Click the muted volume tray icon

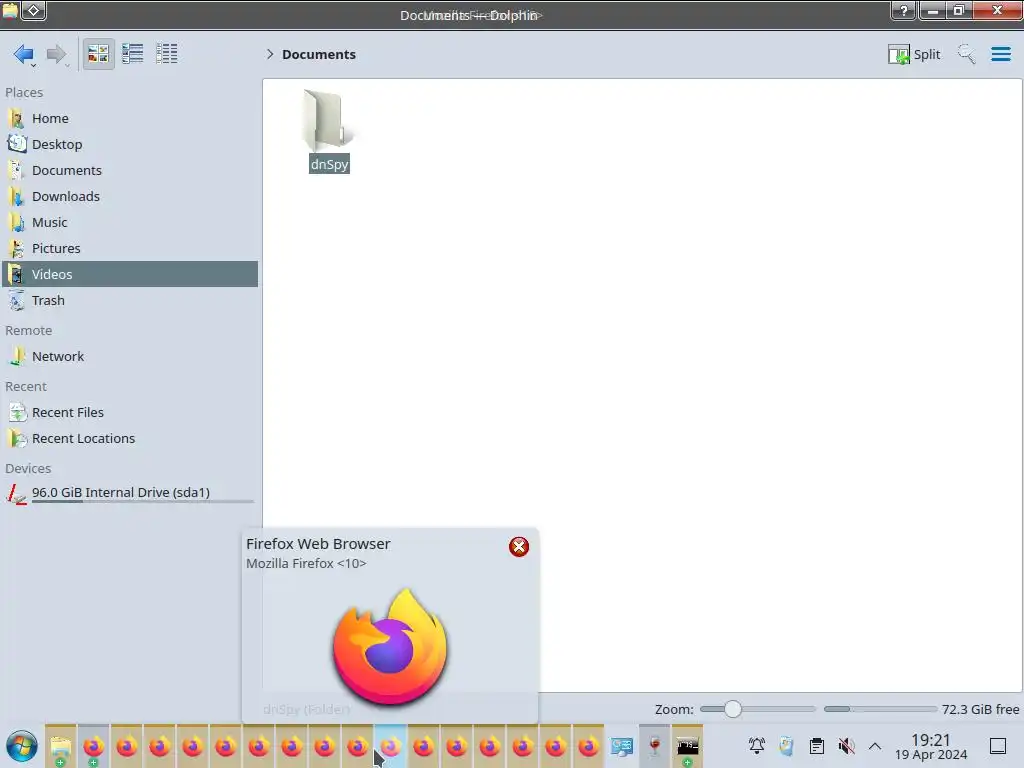tap(846, 746)
